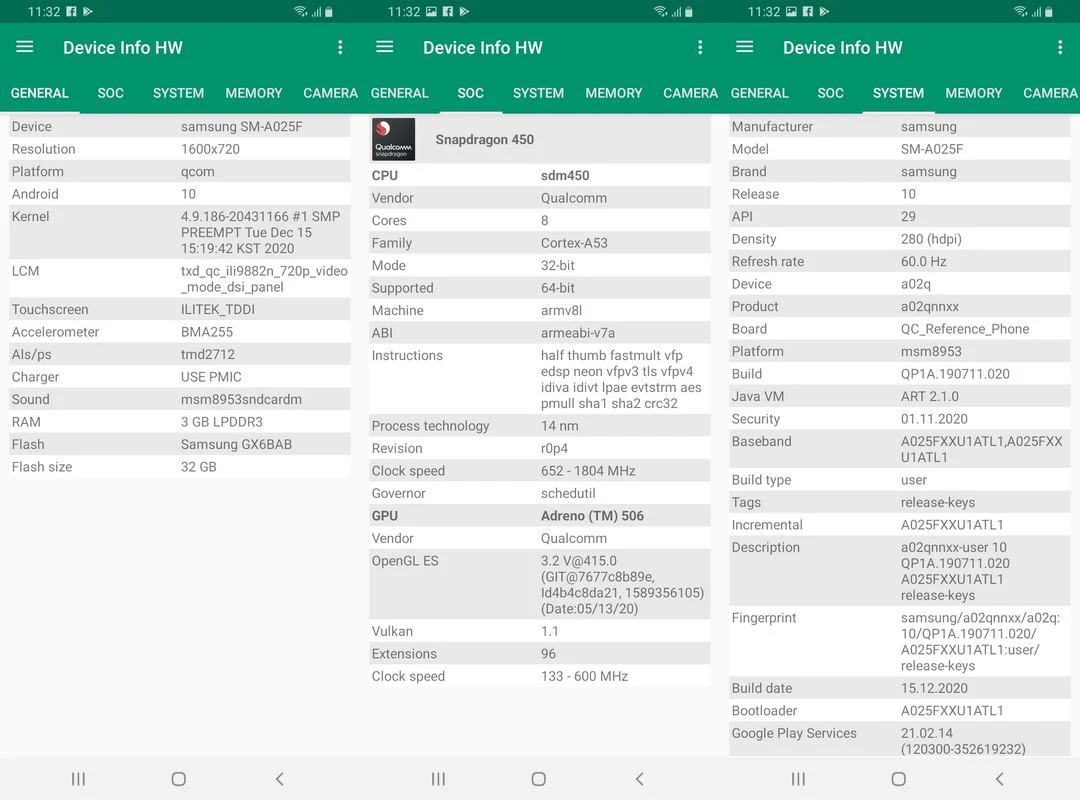
Task: Tap Flash value Samsung GX6BAB
Action: coord(236,444)
